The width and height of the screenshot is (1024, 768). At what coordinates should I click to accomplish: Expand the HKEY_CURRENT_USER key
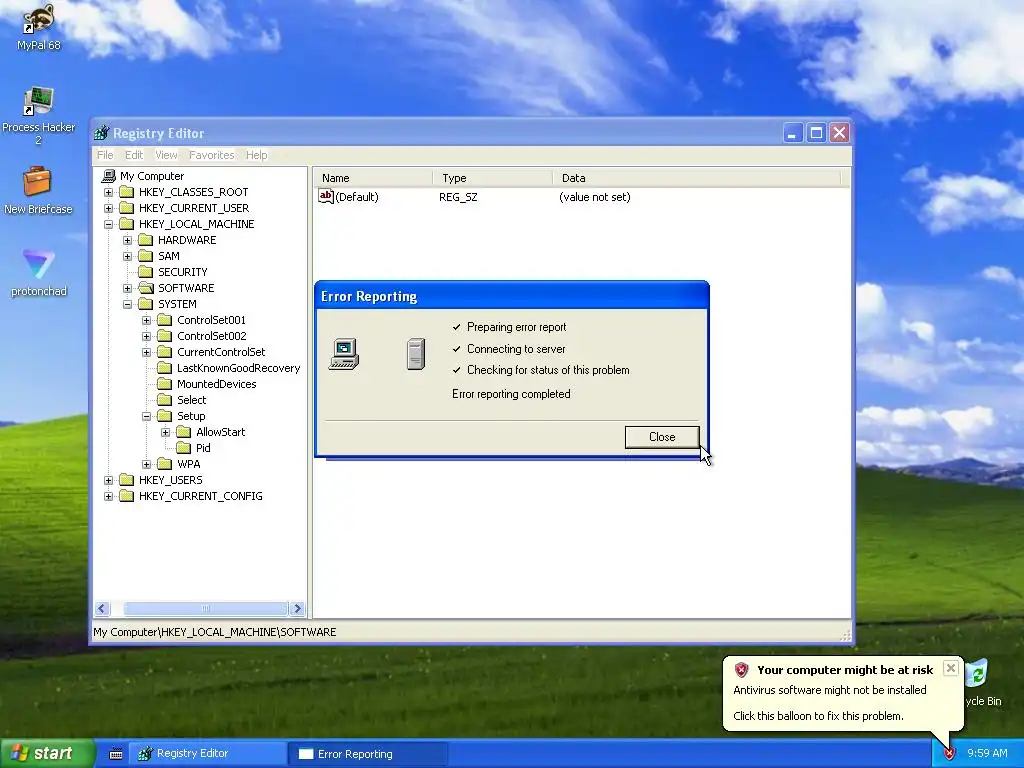pyautogui.click(x=108, y=208)
